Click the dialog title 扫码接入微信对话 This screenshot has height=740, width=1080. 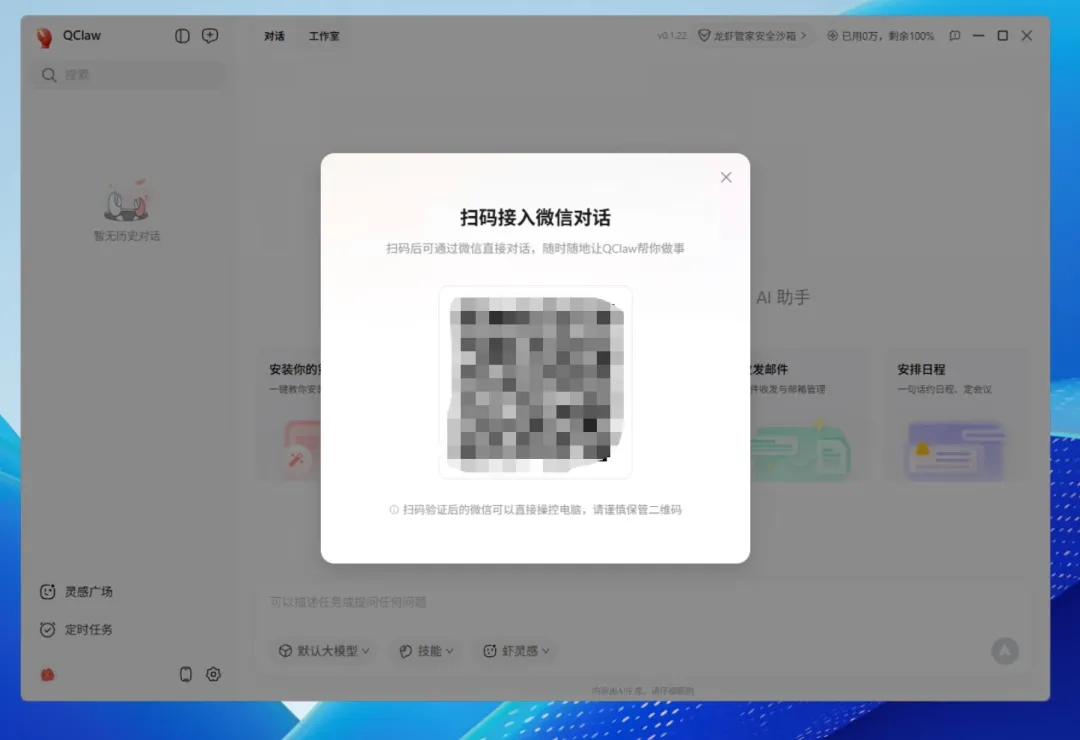pyautogui.click(x=535, y=218)
